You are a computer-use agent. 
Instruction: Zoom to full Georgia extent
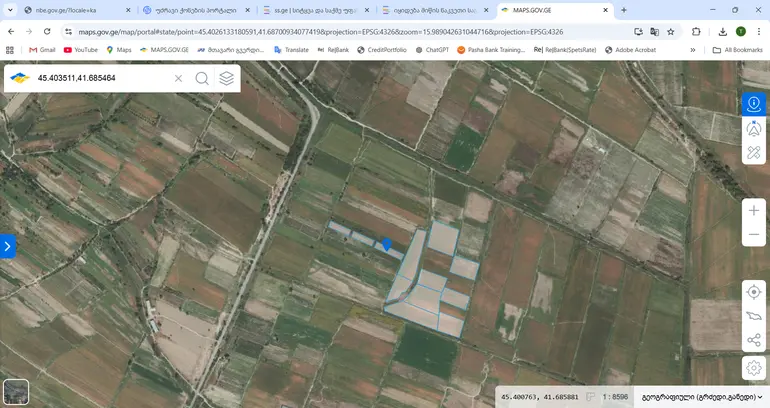754,316
